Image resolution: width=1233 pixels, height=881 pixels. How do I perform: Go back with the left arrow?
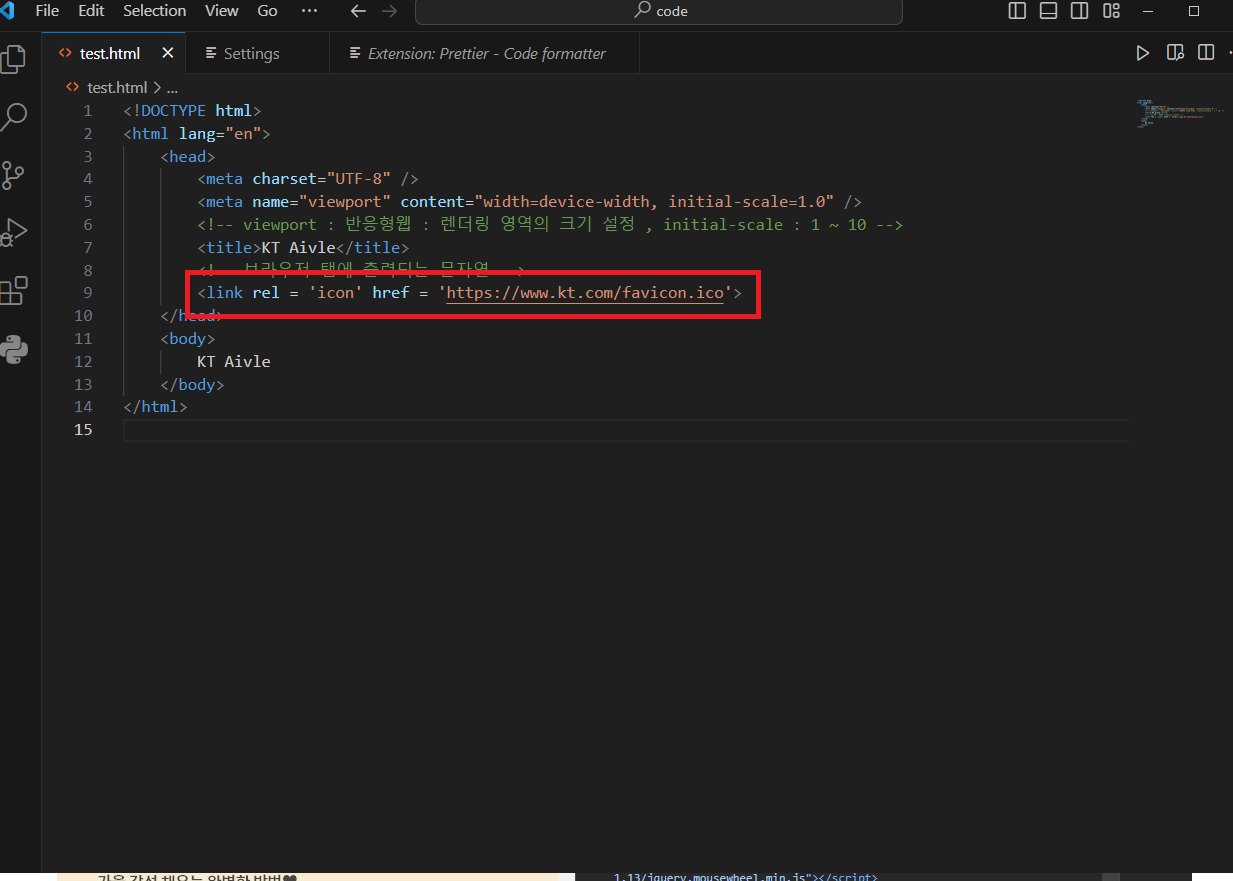tap(358, 11)
